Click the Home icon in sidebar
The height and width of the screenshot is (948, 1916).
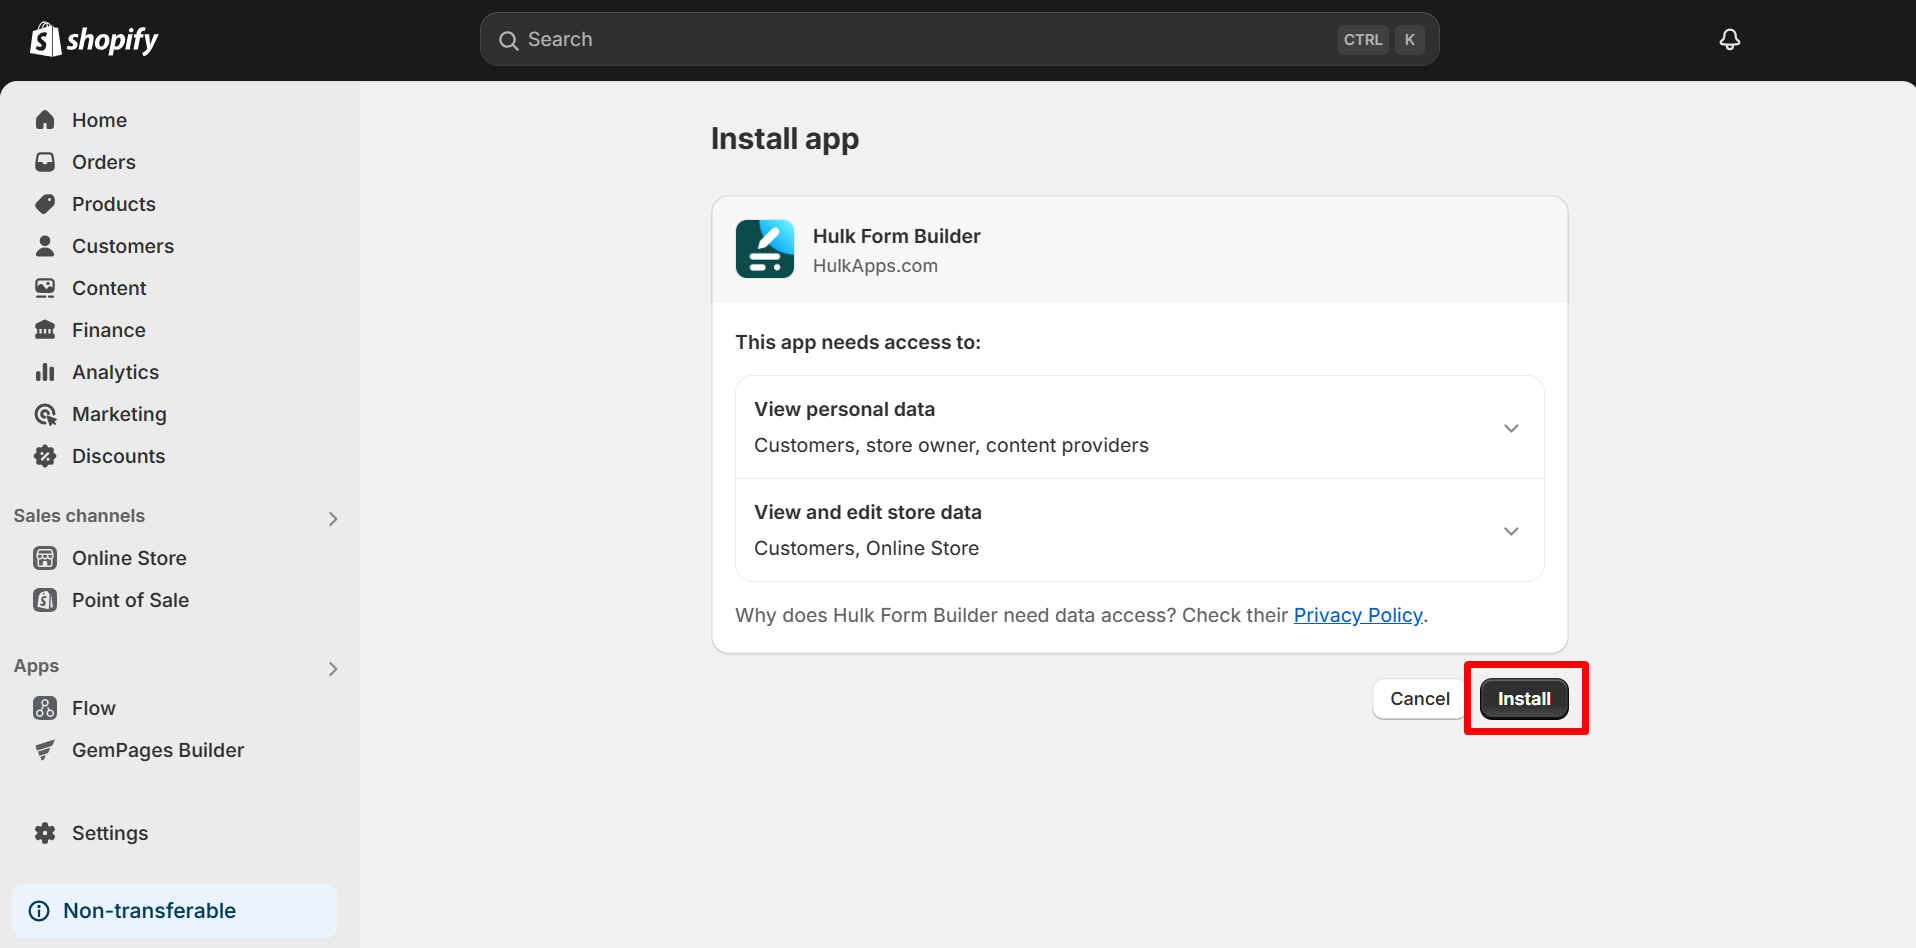click(45, 119)
